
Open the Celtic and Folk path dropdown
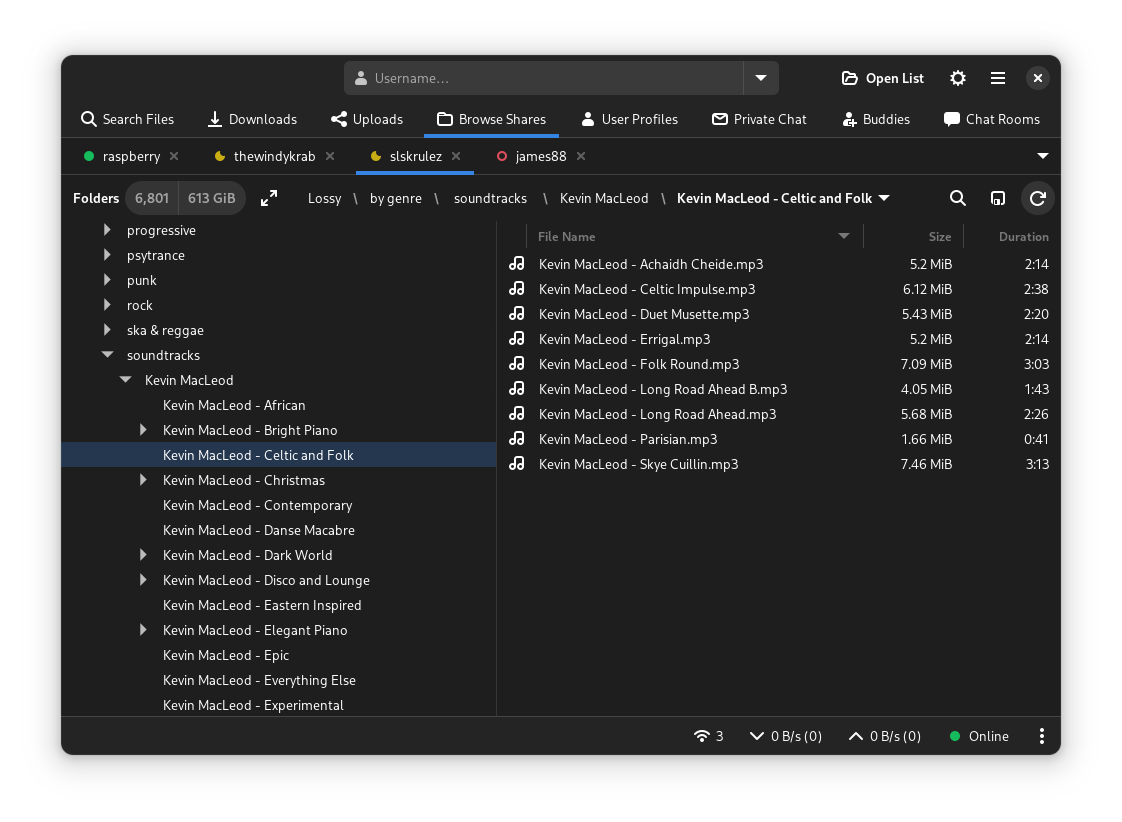pyautogui.click(x=884, y=198)
